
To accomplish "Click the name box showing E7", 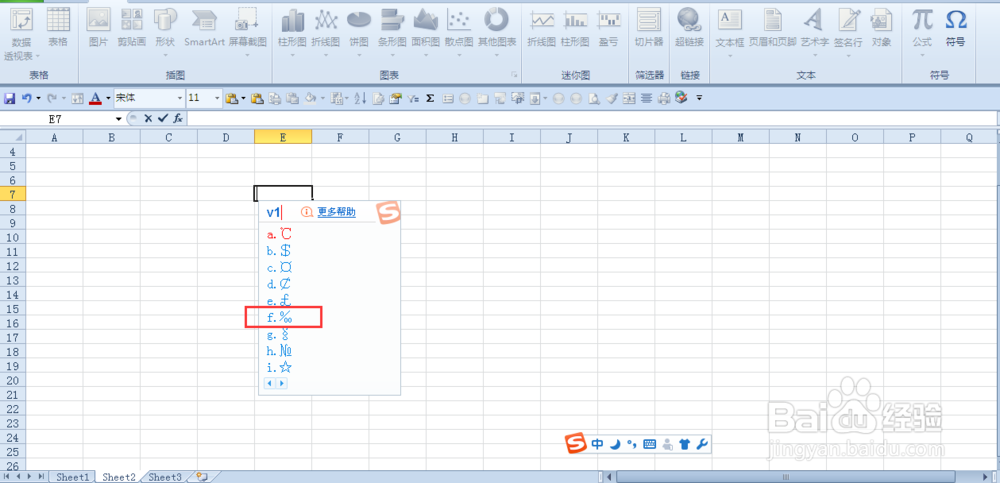I will click(x=57, y=119).
